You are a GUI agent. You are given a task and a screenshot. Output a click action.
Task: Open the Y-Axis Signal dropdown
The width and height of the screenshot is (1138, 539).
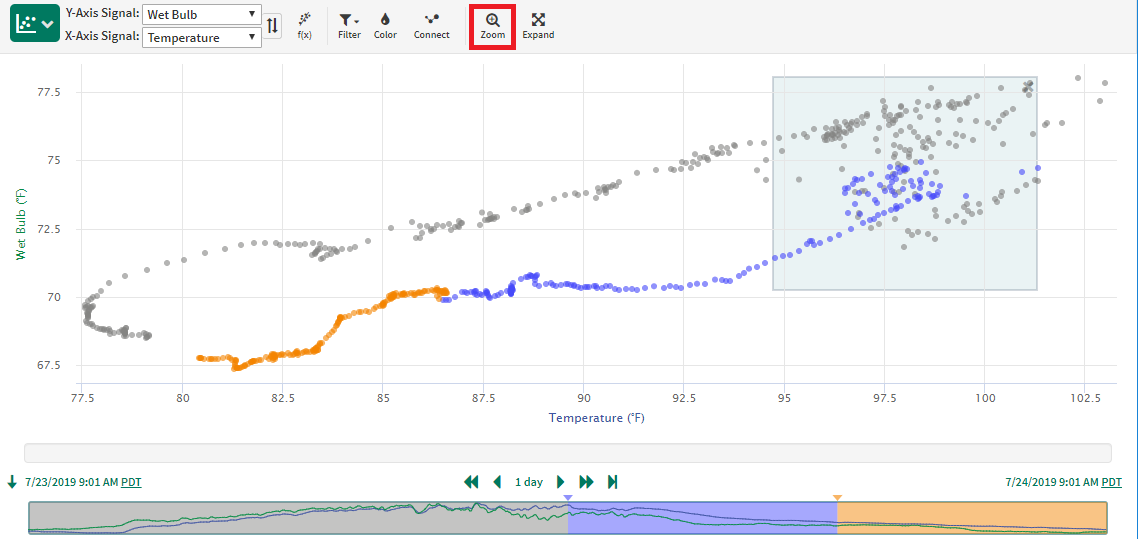(x=201, y=15)
